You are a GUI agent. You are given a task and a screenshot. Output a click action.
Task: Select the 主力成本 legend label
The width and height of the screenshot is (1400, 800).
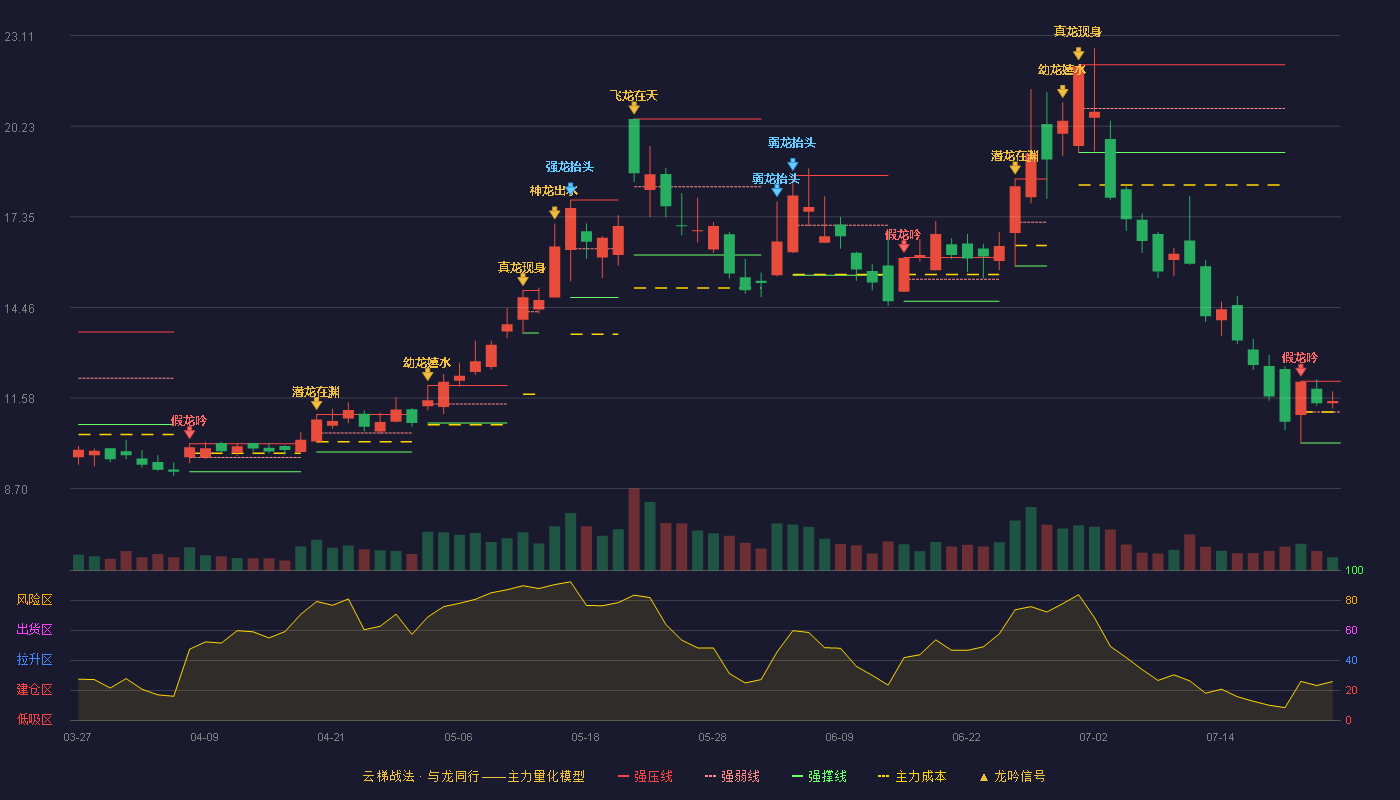point(920,776)
